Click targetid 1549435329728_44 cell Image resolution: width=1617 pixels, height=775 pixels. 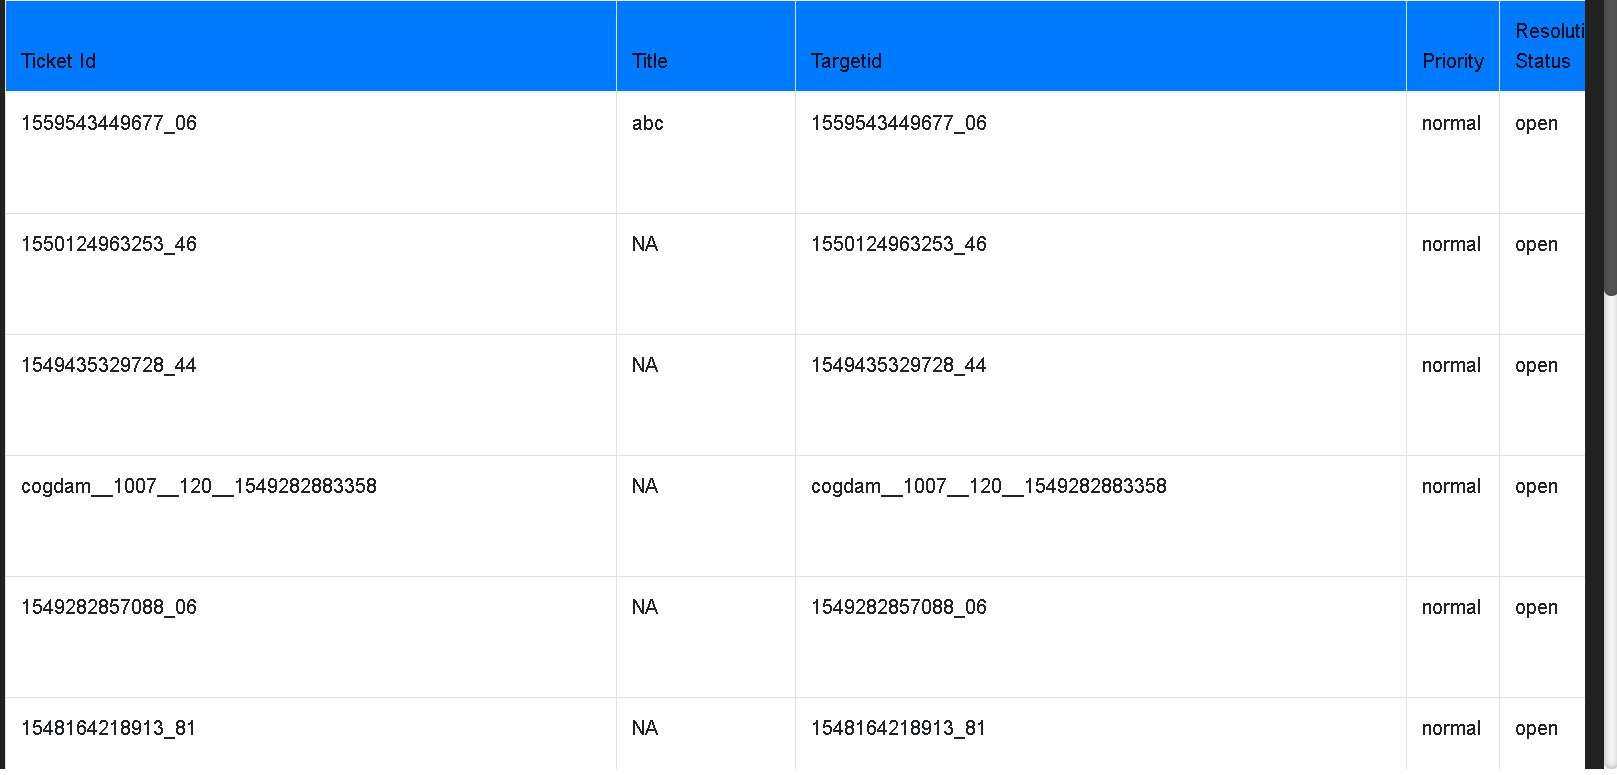1101,395
